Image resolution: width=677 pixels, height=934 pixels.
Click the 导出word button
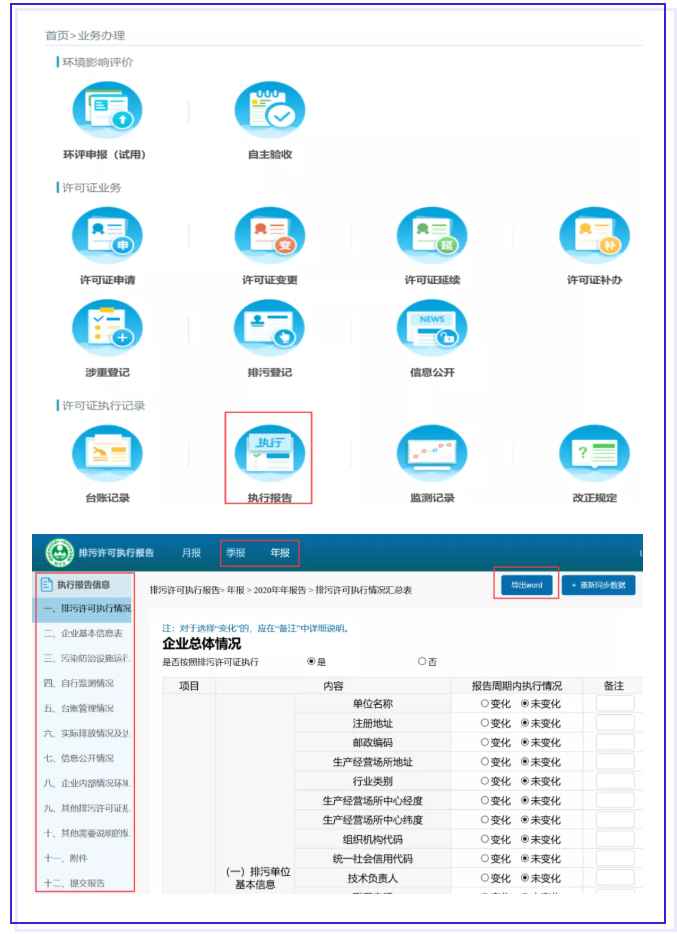coord(526,585)
